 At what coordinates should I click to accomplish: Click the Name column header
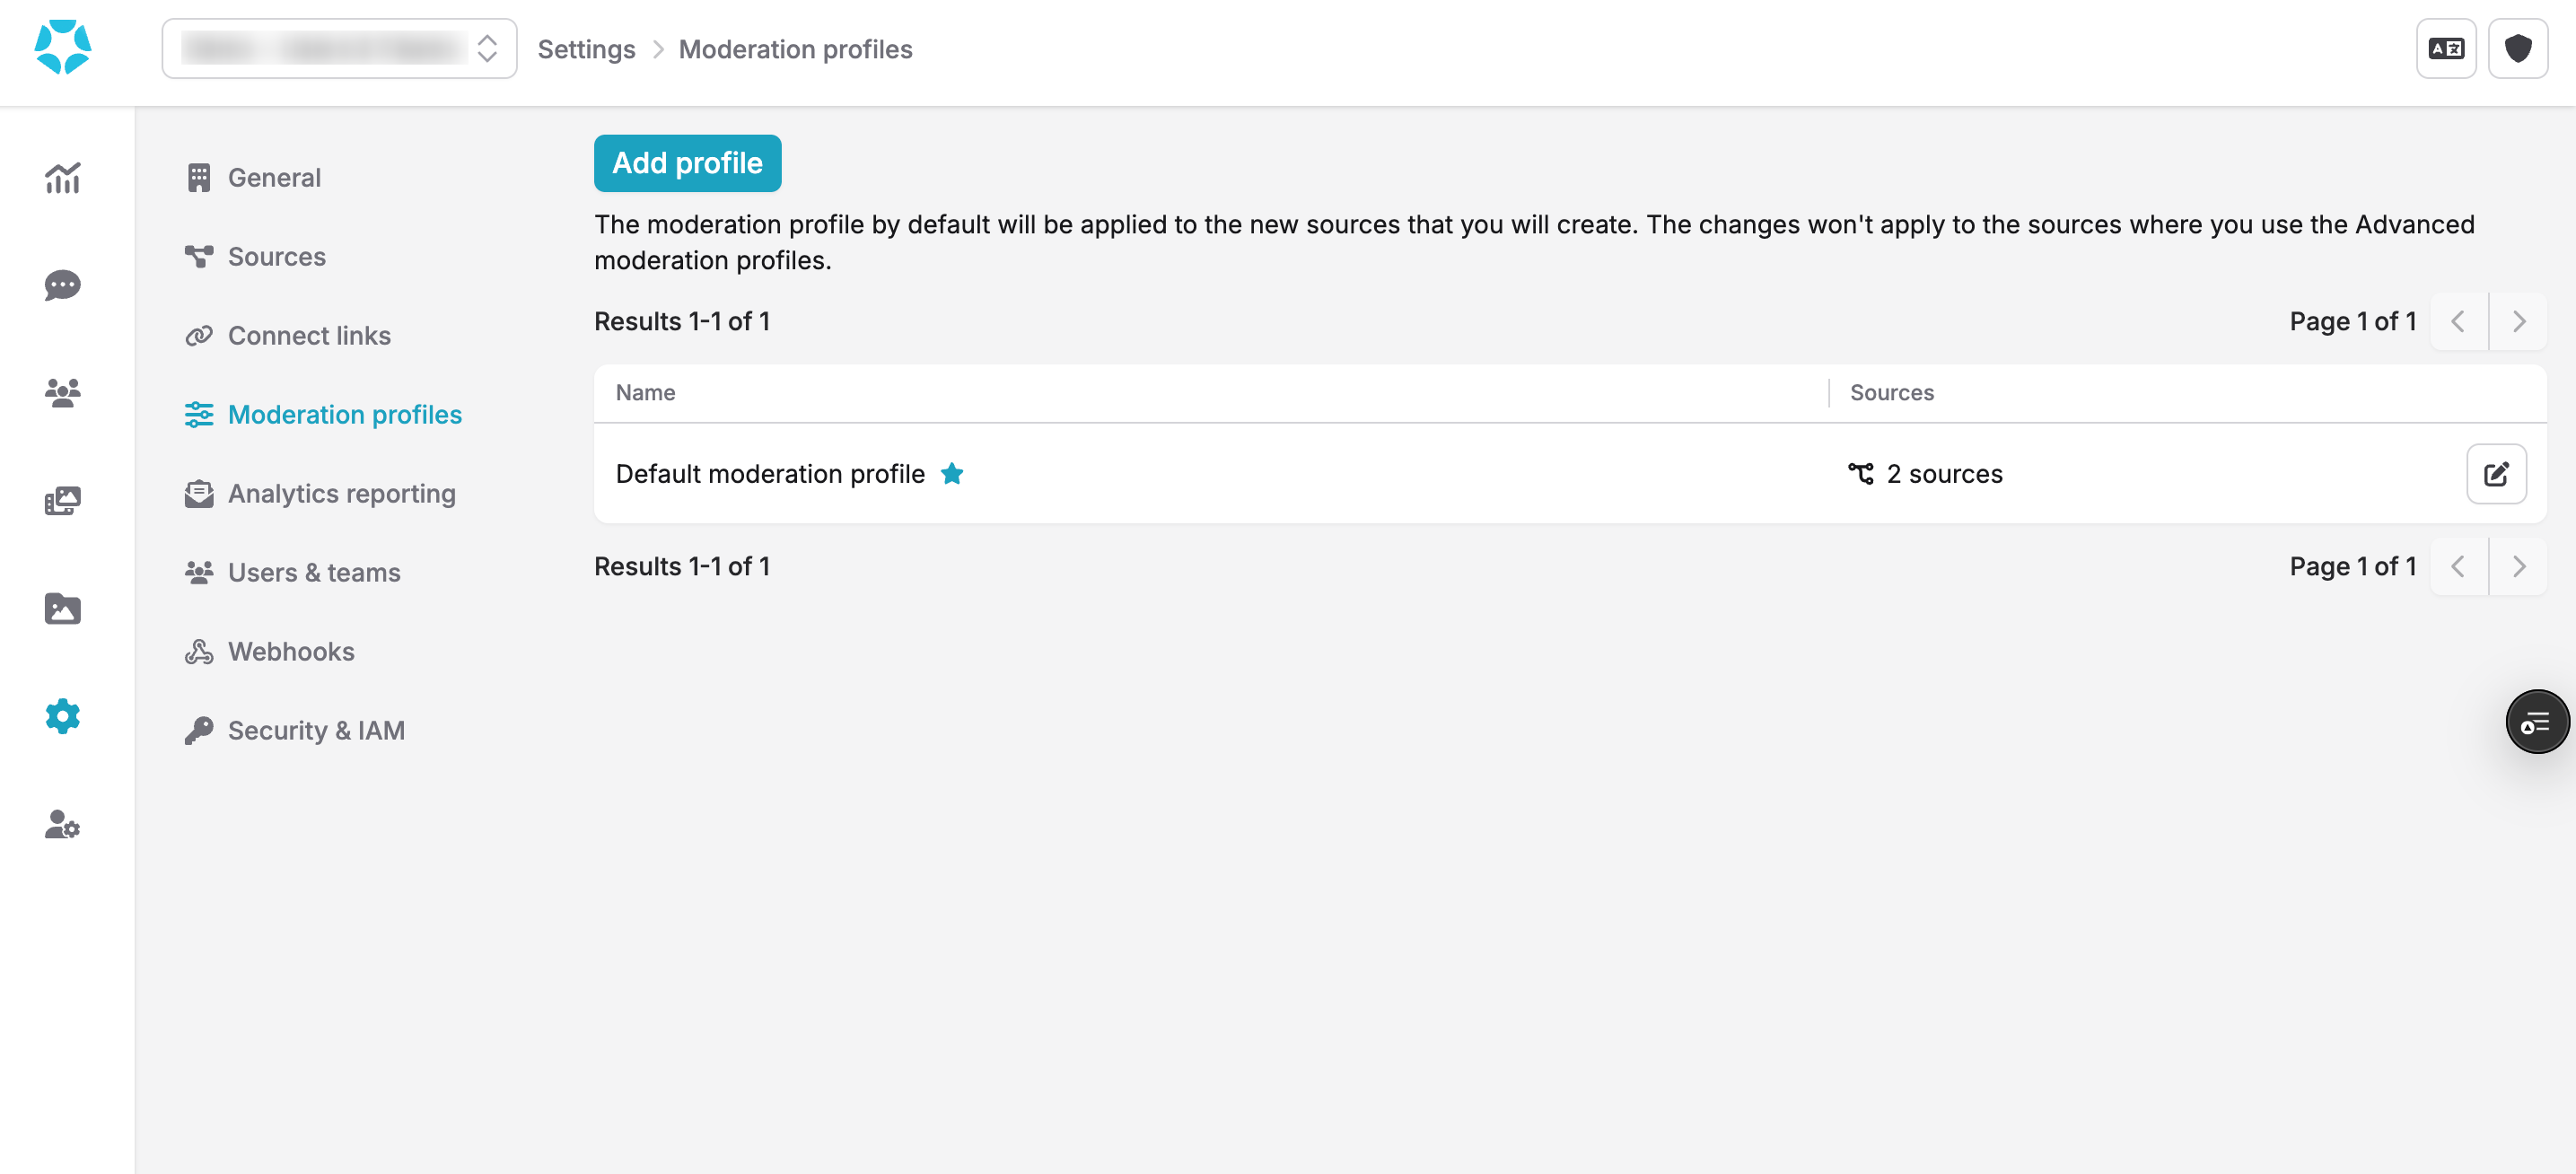[x=645, y=392]
